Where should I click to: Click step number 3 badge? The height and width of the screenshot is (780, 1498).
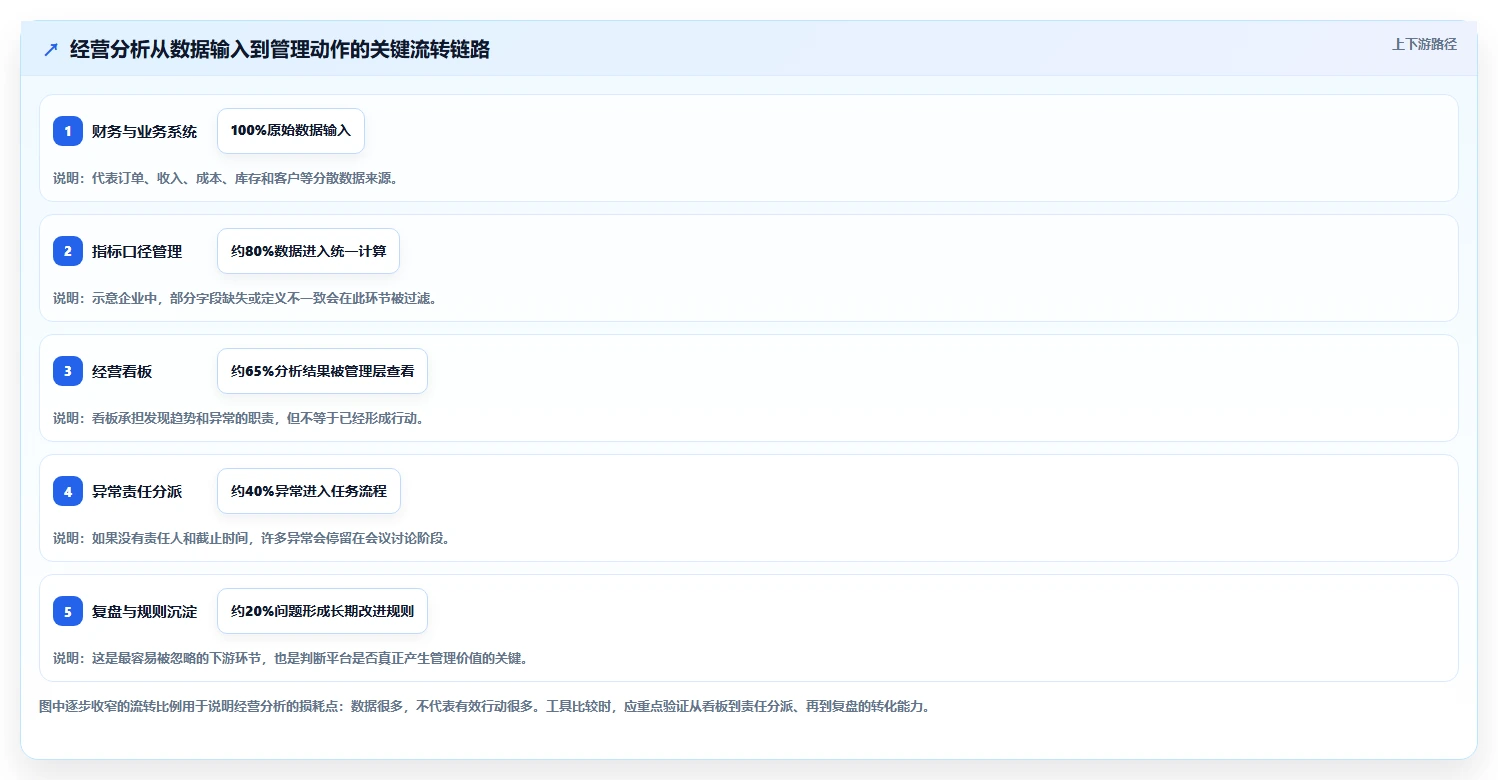pyautogui.click(x=68, y=371)
